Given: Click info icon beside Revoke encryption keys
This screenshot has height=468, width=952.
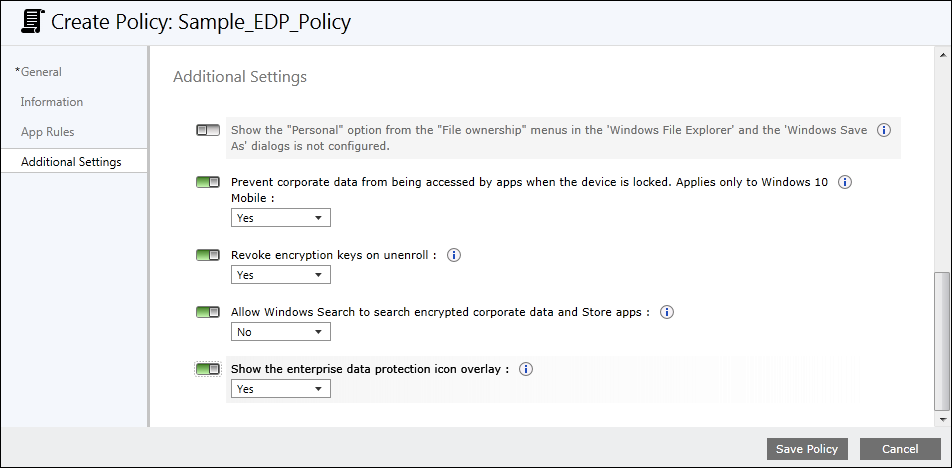Looking at the screenshot, I should (453, 255).
